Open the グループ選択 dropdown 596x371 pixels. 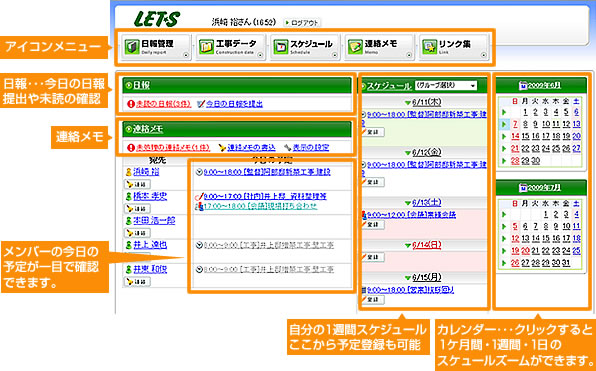coord(446,86)
